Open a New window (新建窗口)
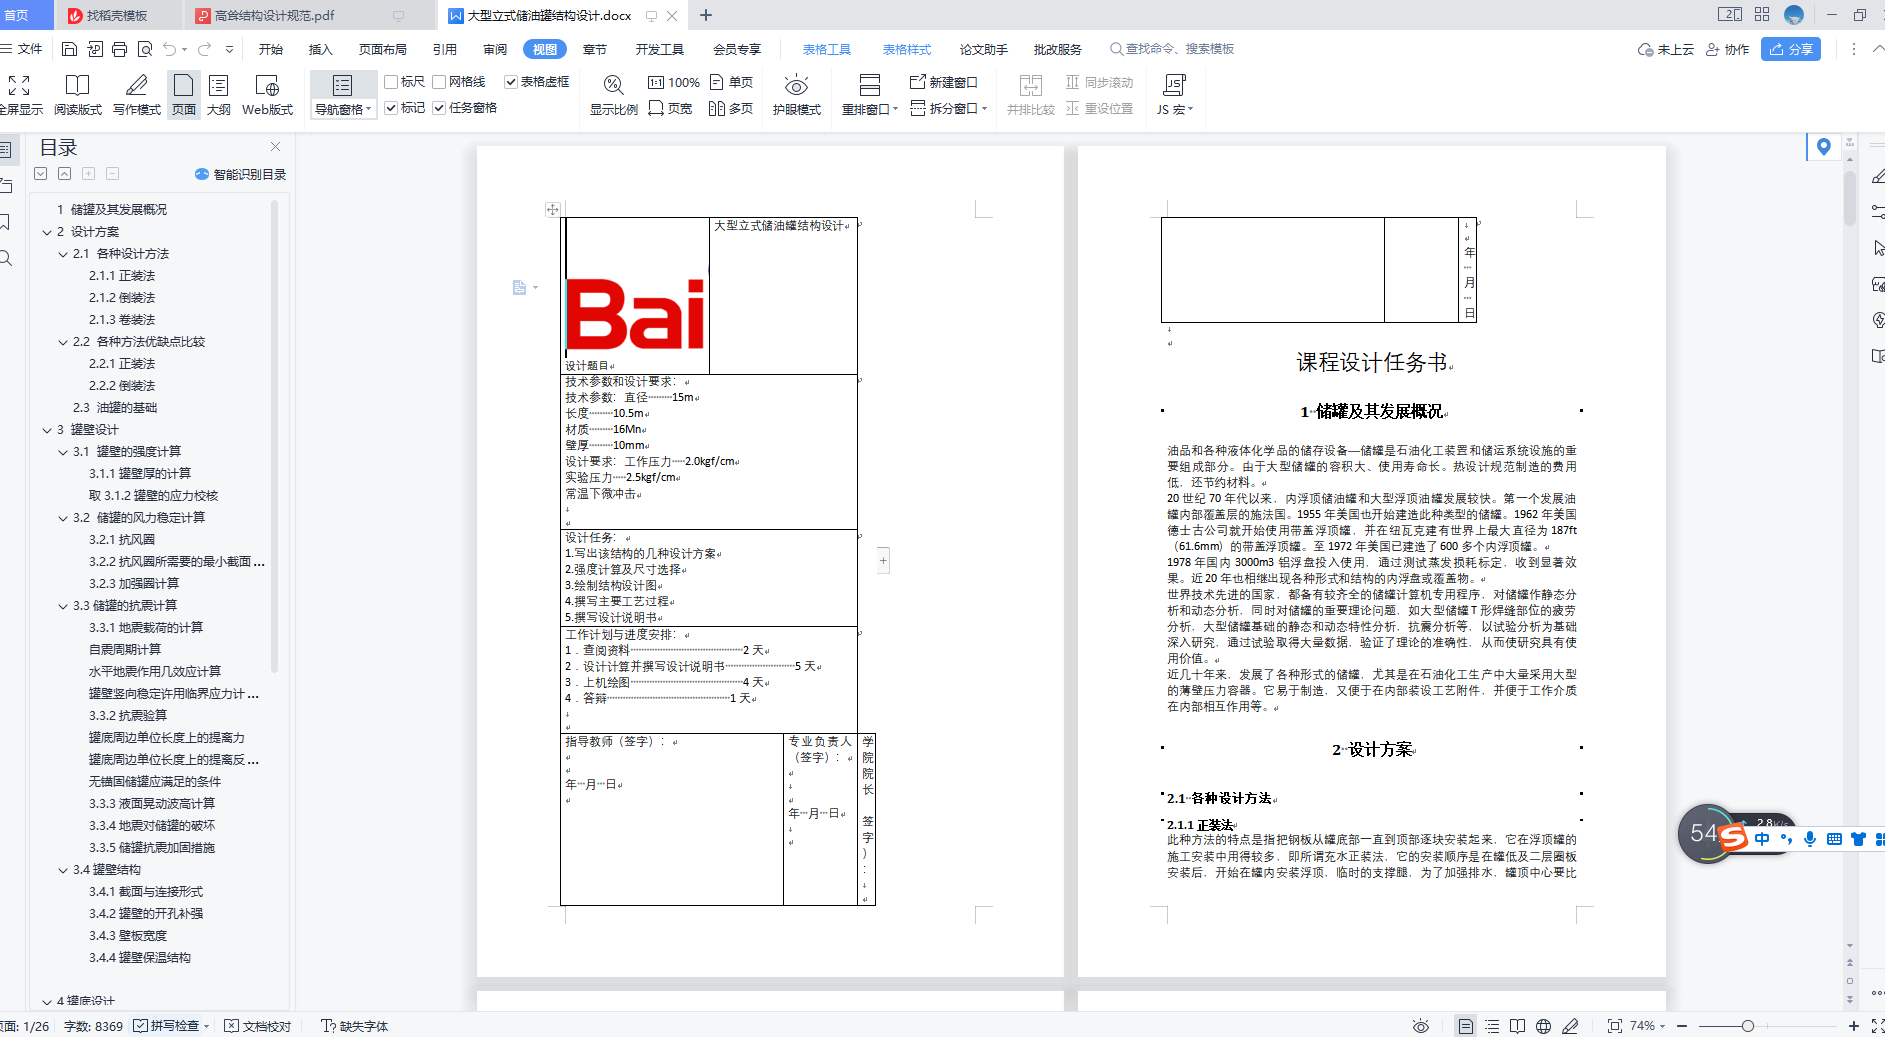The height and width of the screenshot is (1037, 1885). click(943, 82)
